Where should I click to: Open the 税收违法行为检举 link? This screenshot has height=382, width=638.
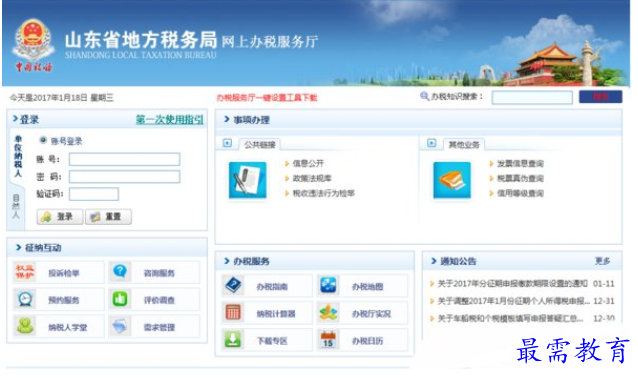323,193
